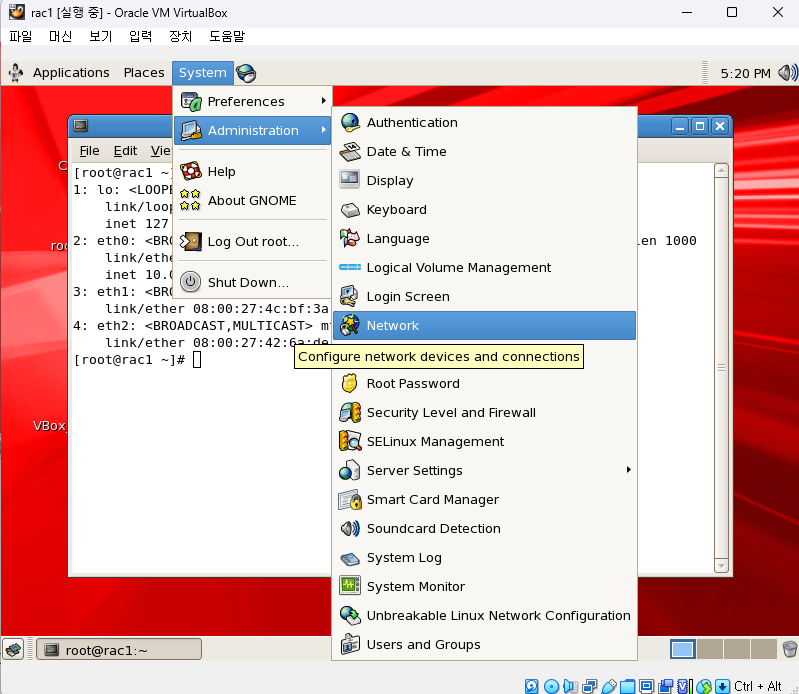Open the VirtualBox 보기 menu
The image size is (799, 694).
point(100,36)
